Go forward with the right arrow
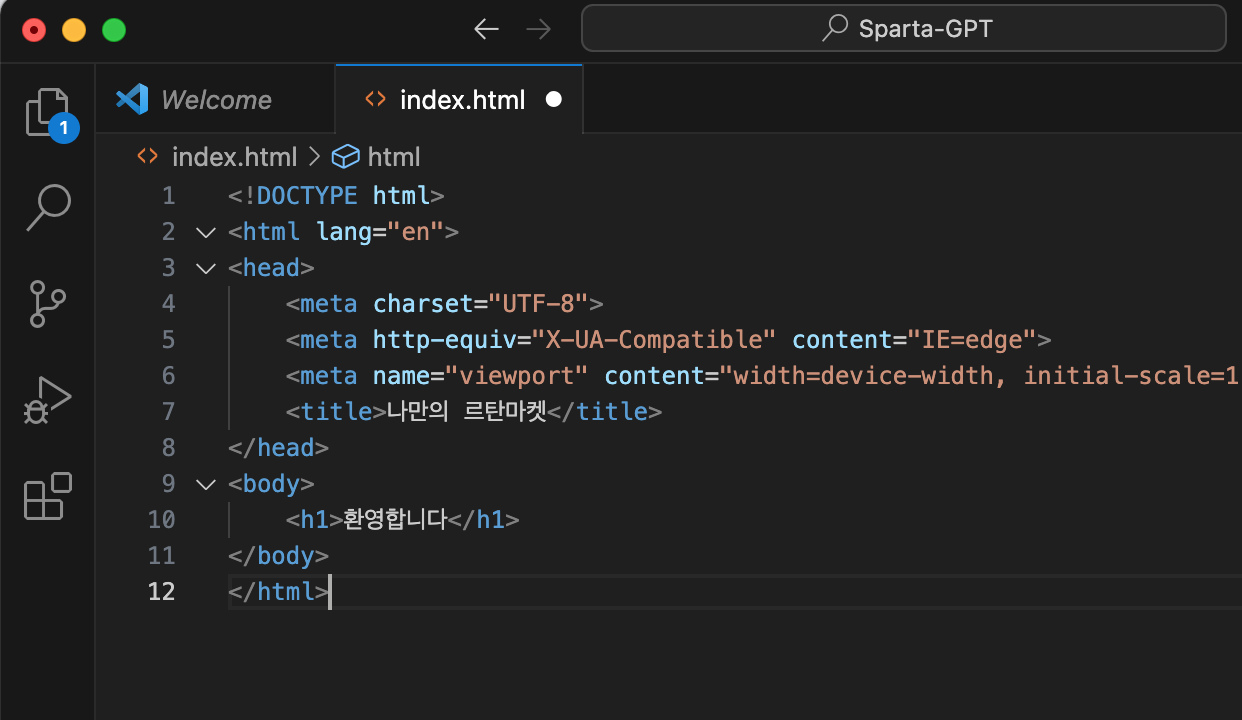 pyautogui.click(x=538, y=29)
